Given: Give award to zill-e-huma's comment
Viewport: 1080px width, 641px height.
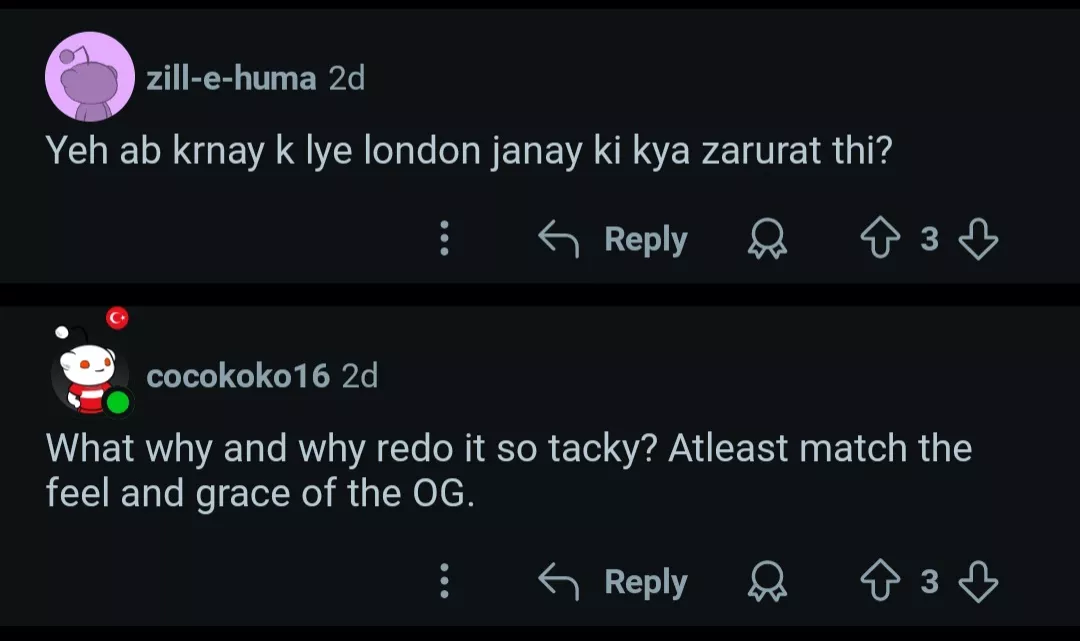Looking at the screenshot, I should point(768,240).
